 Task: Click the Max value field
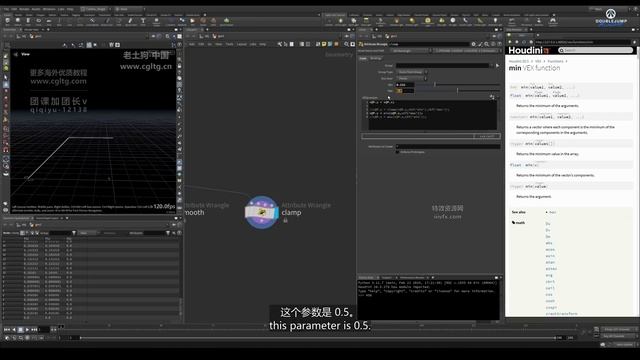[x=404, y=90]
